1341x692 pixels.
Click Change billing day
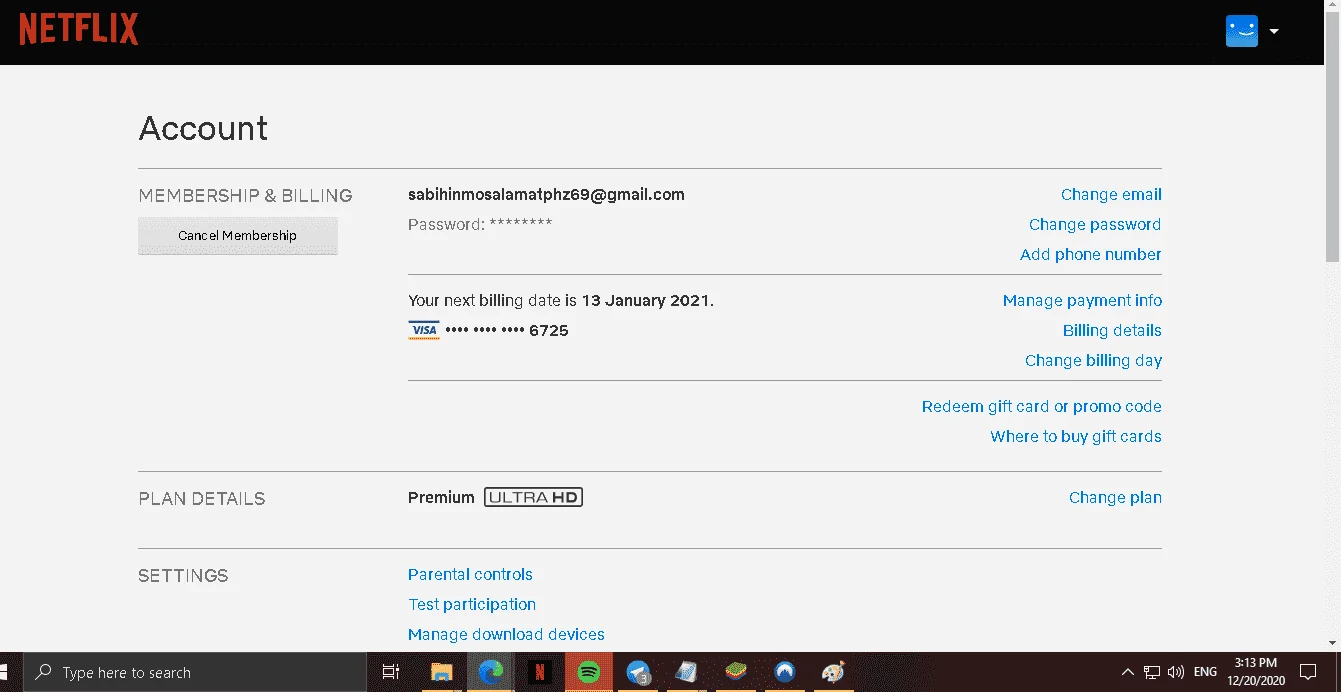point(1093,361)
